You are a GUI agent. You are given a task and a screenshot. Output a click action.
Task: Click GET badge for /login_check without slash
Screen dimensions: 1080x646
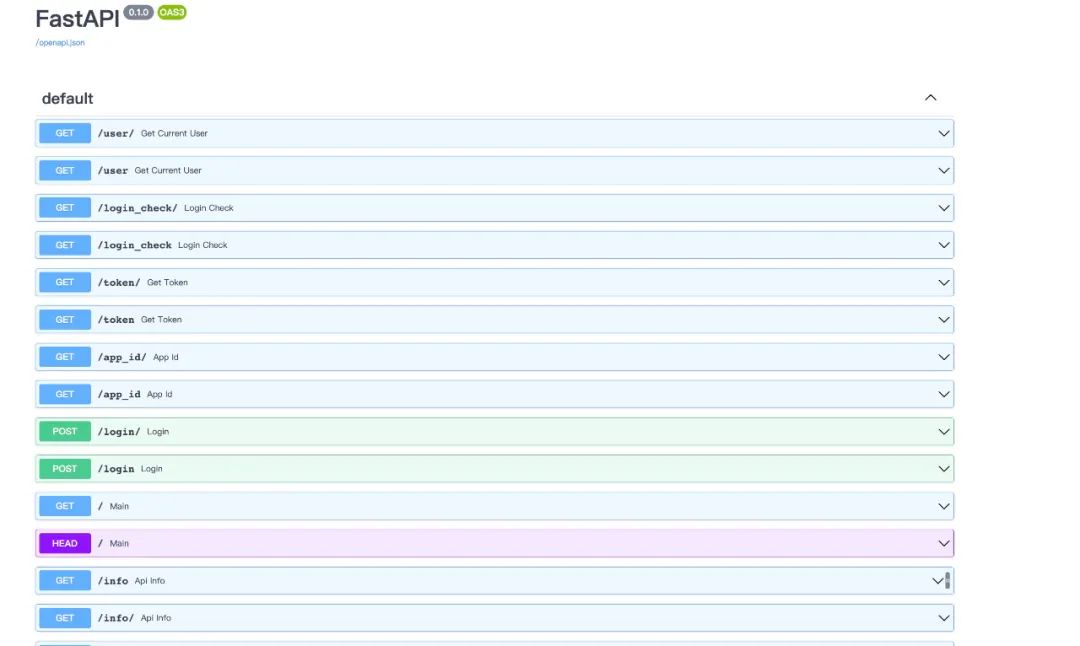coord(65,244)
